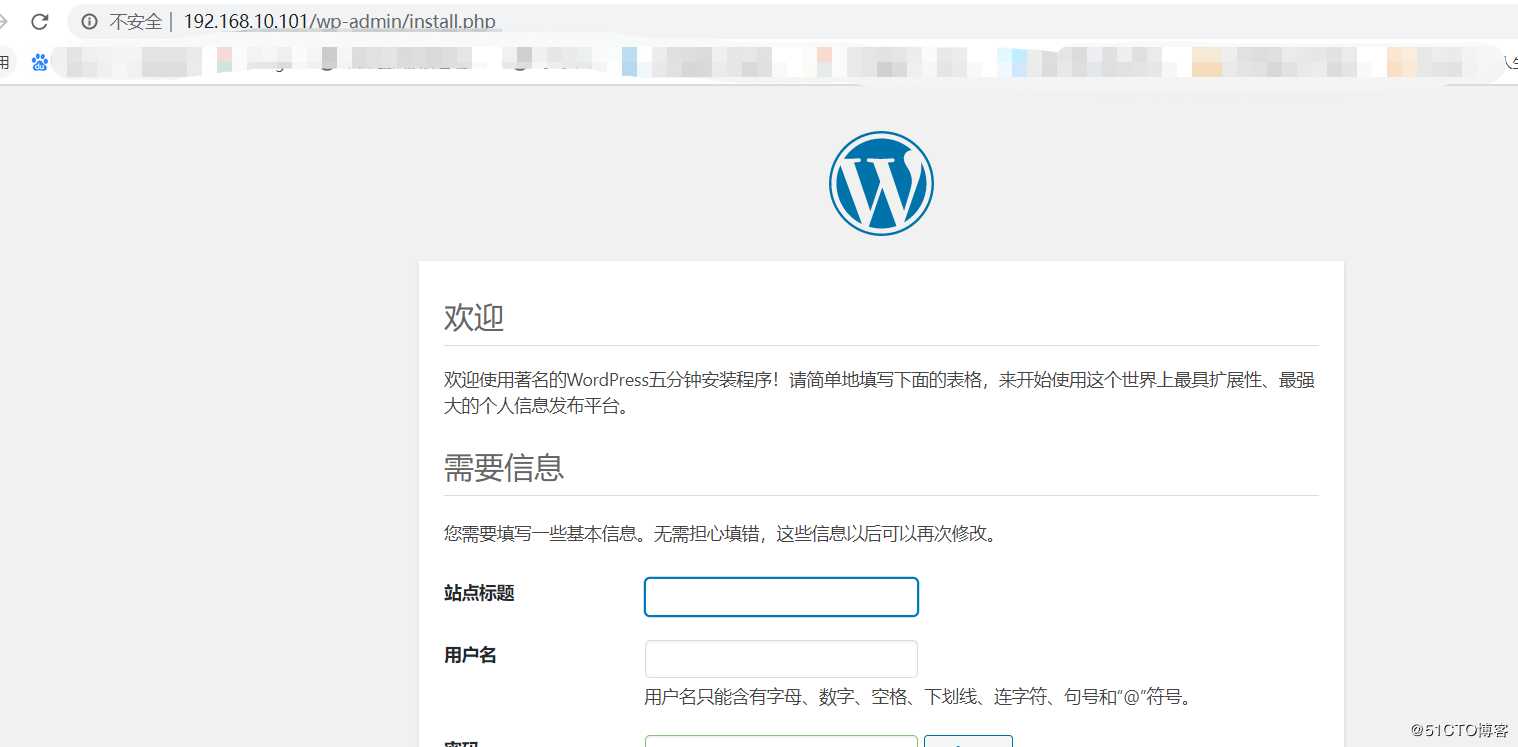Click the 用户名 field label
The height and width of the screenshot is (747, 1518).
[470, 655]
